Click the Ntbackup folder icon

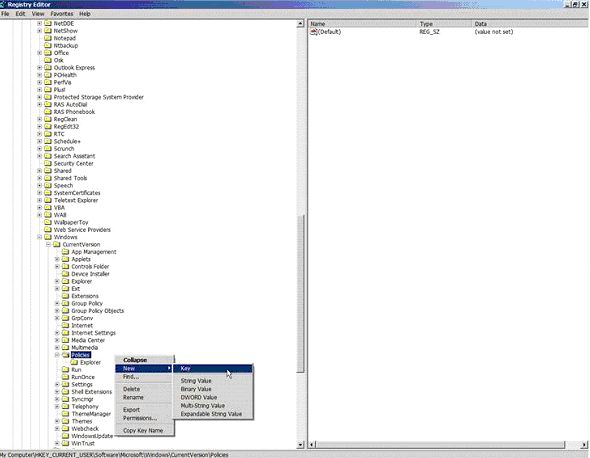(48, 46)
